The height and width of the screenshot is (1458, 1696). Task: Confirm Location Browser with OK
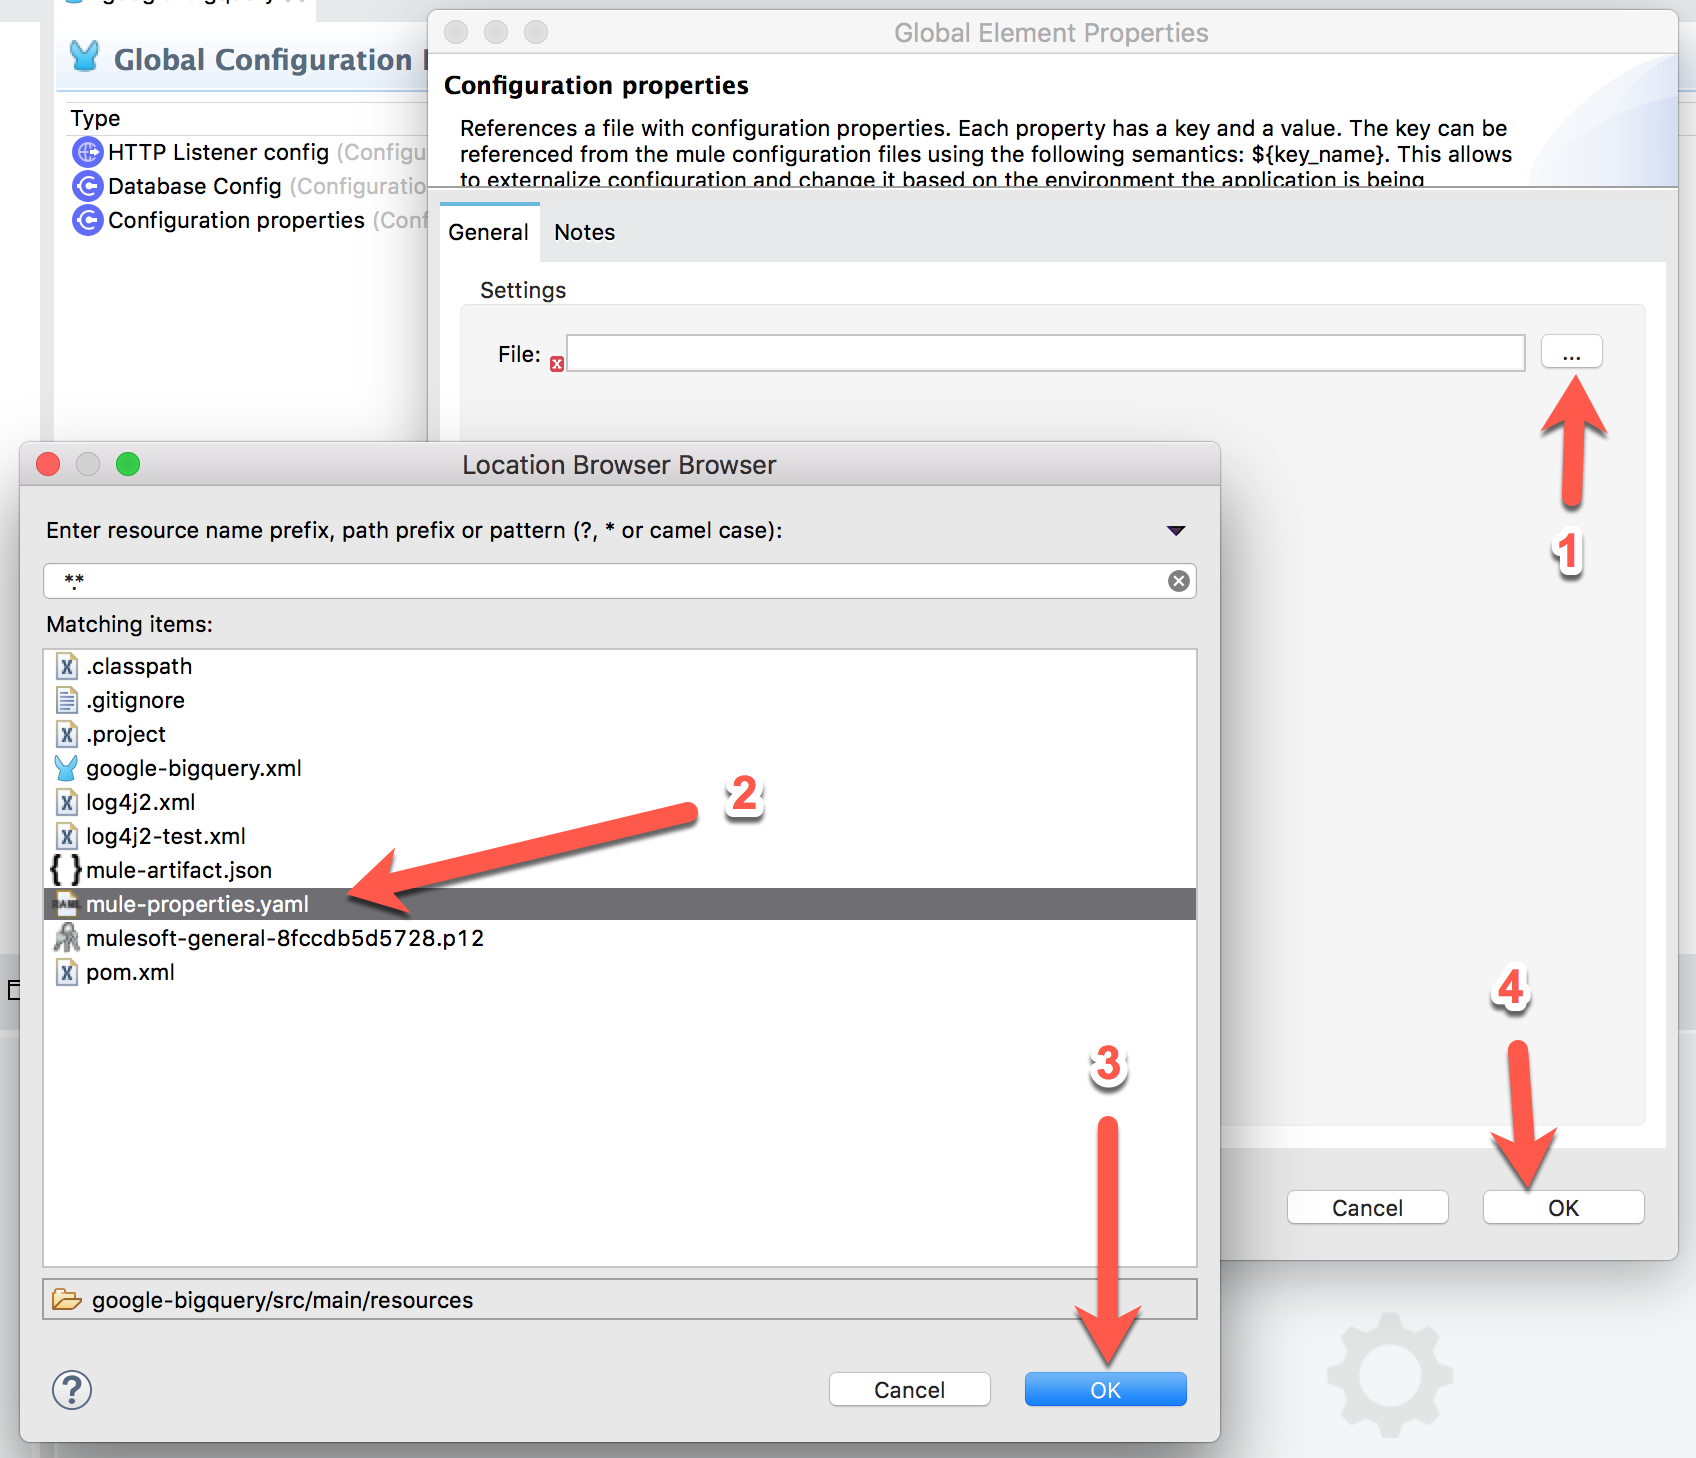[1106, 1389]
